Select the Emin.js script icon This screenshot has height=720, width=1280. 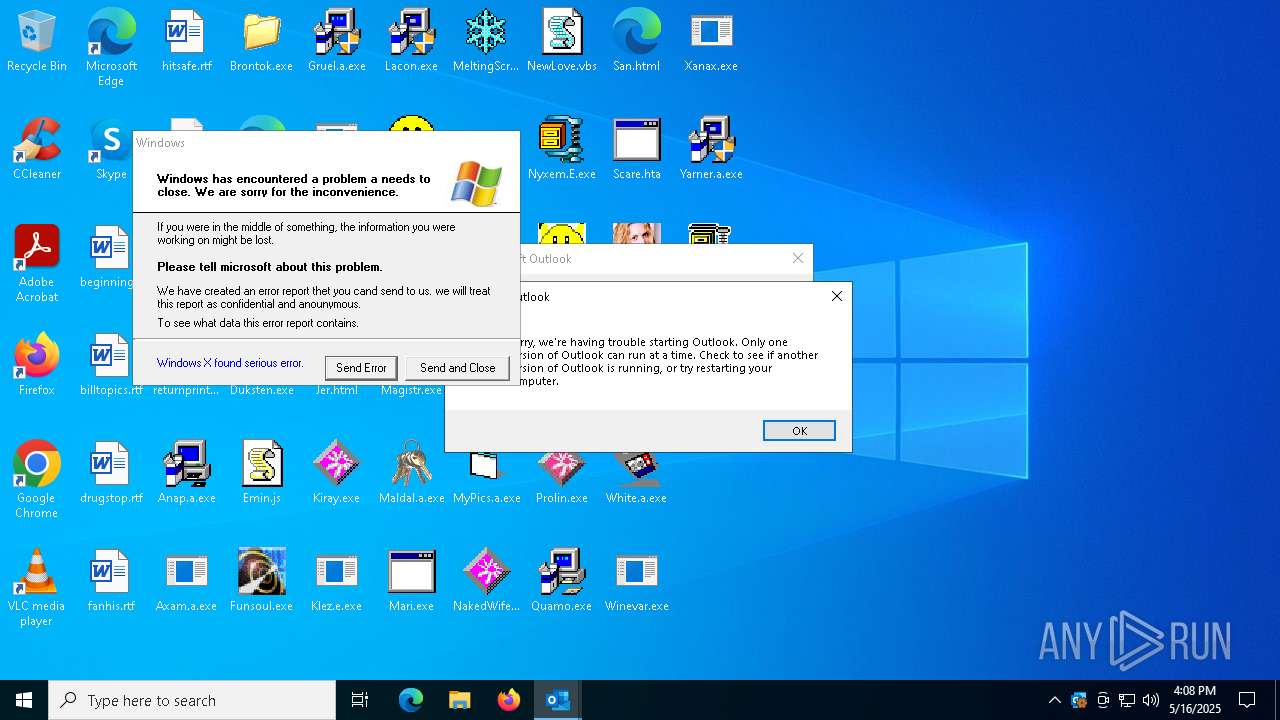pyautogui.click(x=261, y=473)
